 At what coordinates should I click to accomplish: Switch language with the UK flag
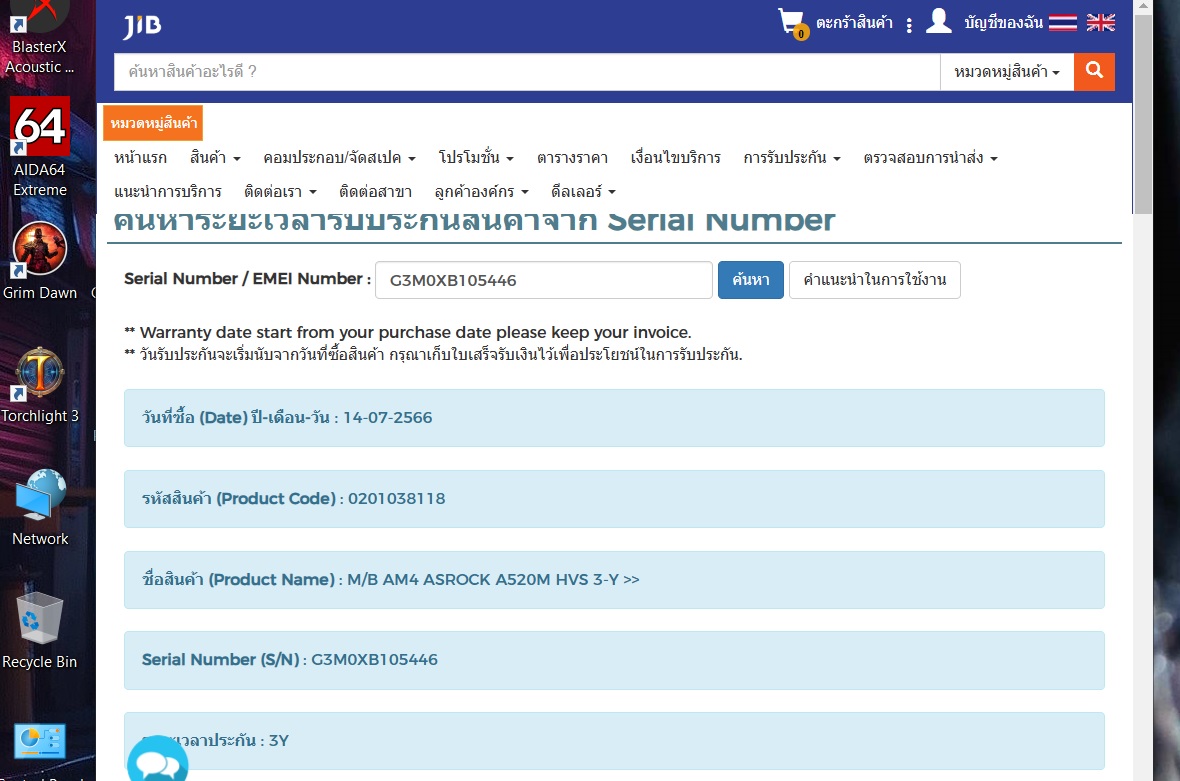[x=1100, y=23]
